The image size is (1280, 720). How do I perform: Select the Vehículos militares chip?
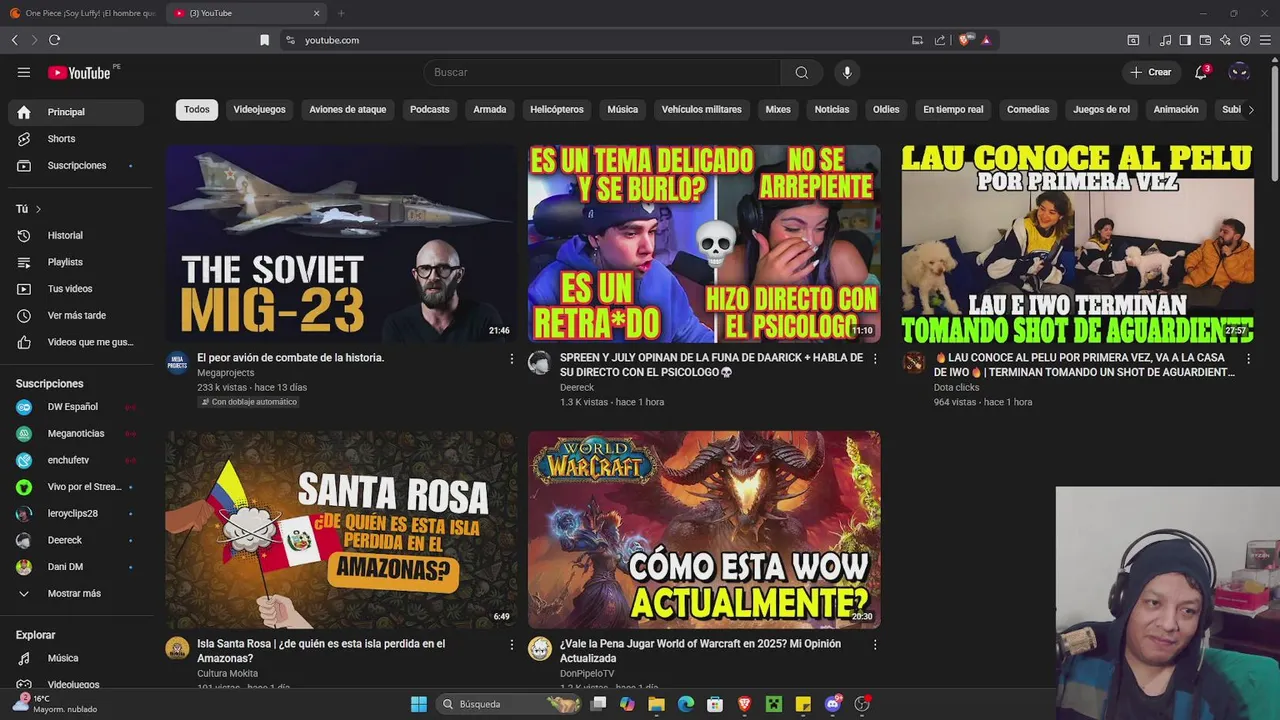(x=701, y=109)
